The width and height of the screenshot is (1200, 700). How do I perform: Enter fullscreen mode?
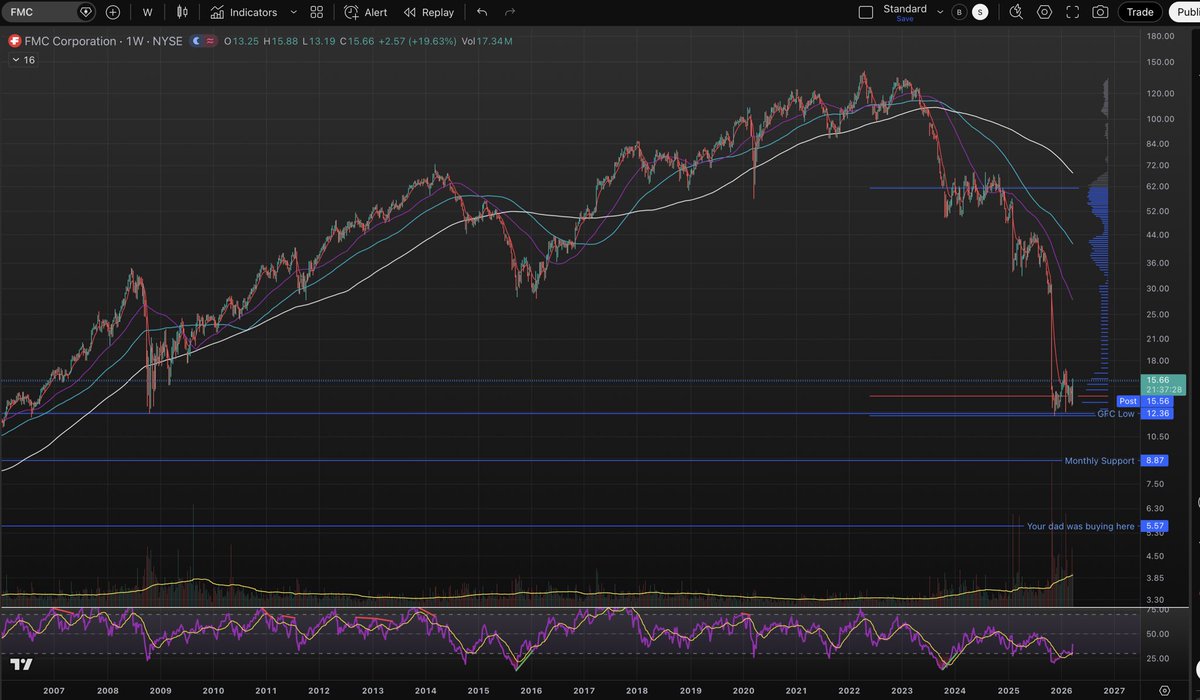pyautogui.click(x=1073, y=12)
